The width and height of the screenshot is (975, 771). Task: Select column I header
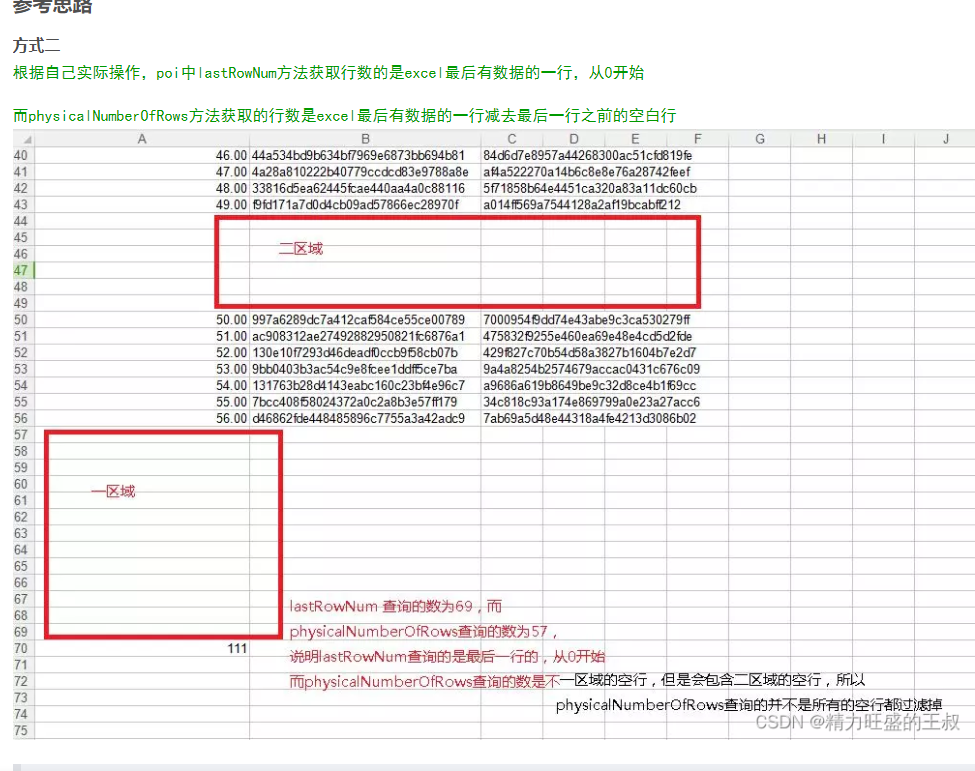pos(883,139)
